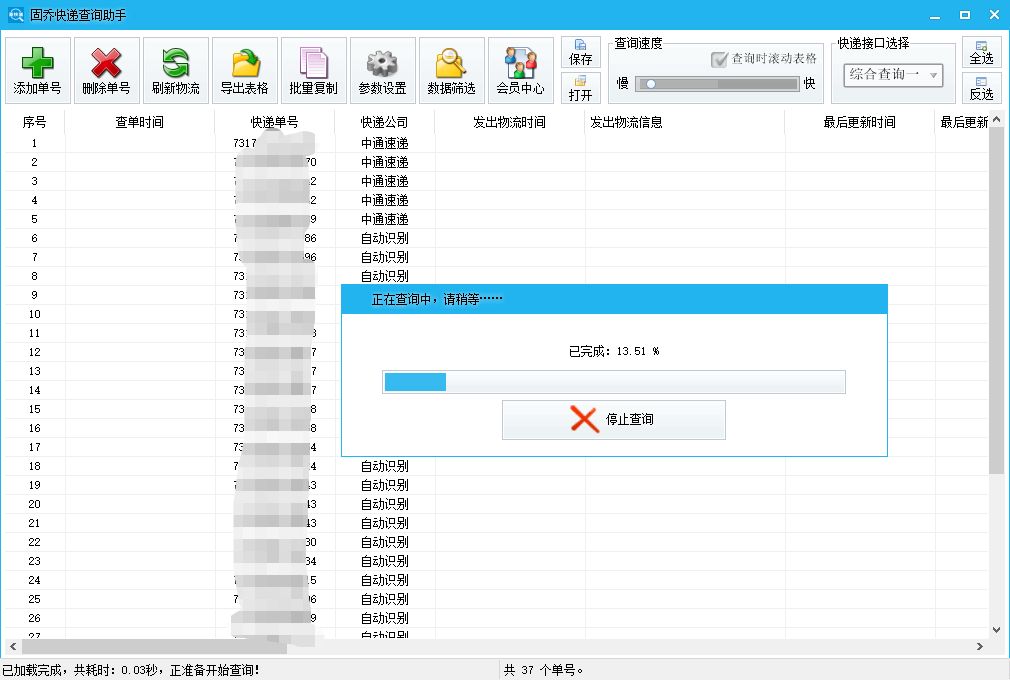Click the 保存 save button

pos(580,52)
